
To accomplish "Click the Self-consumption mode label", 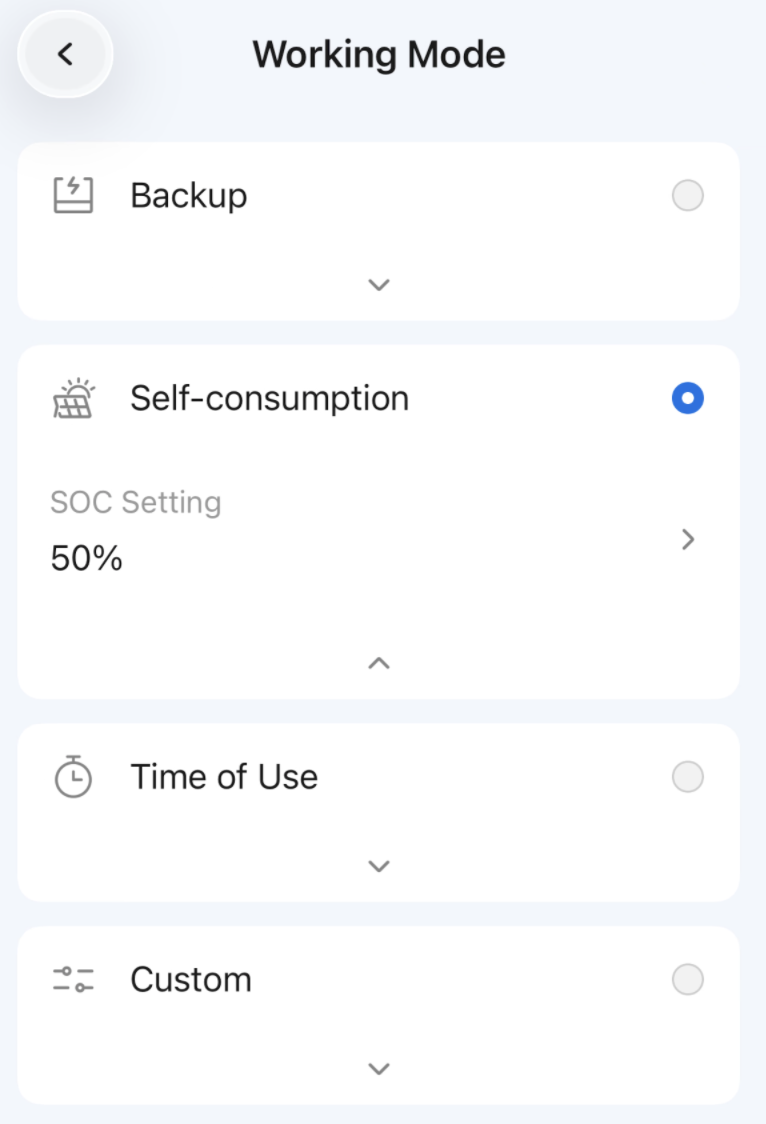I will pos(269,398).
